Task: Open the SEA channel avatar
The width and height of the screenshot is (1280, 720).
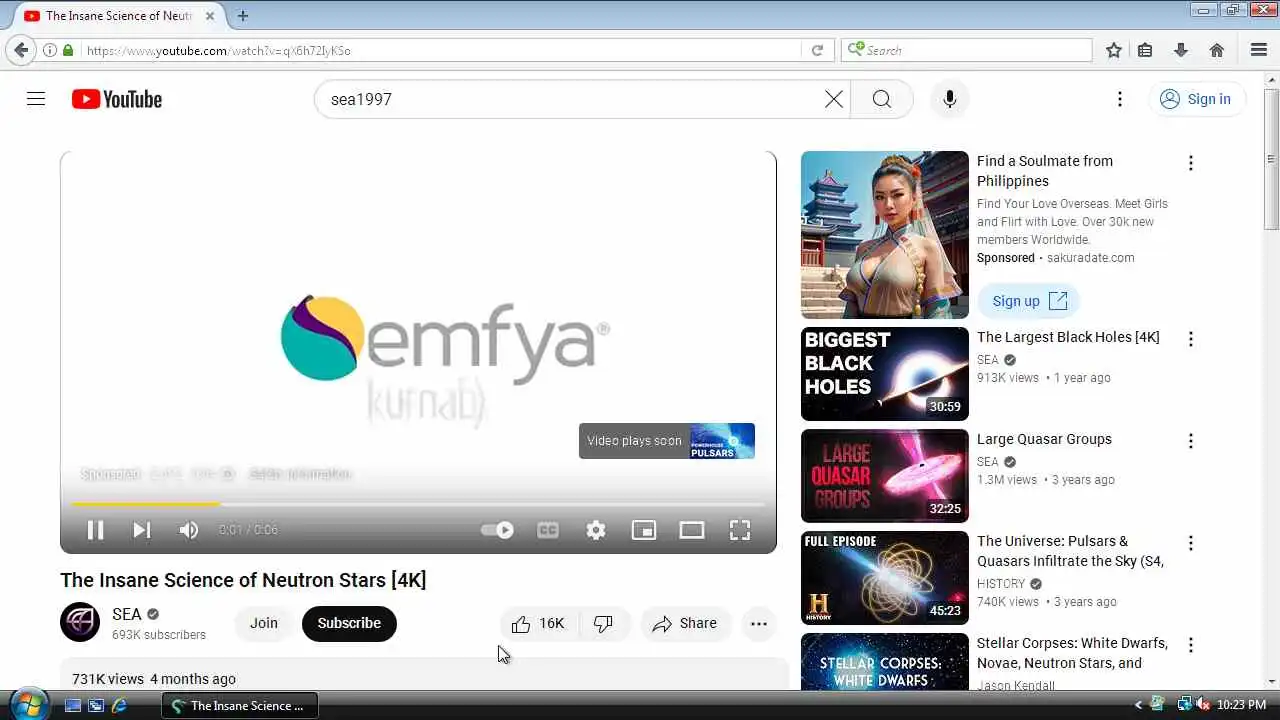Action: [x=80, y=622]
